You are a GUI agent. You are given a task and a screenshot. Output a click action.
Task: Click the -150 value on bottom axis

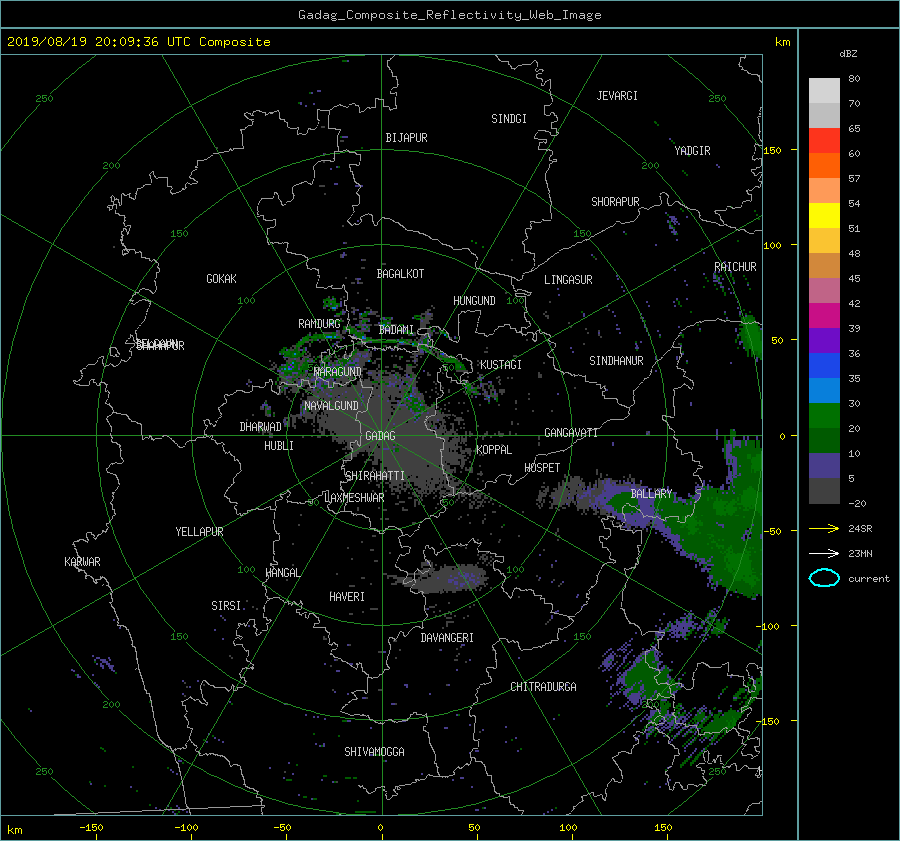point(91,828)
